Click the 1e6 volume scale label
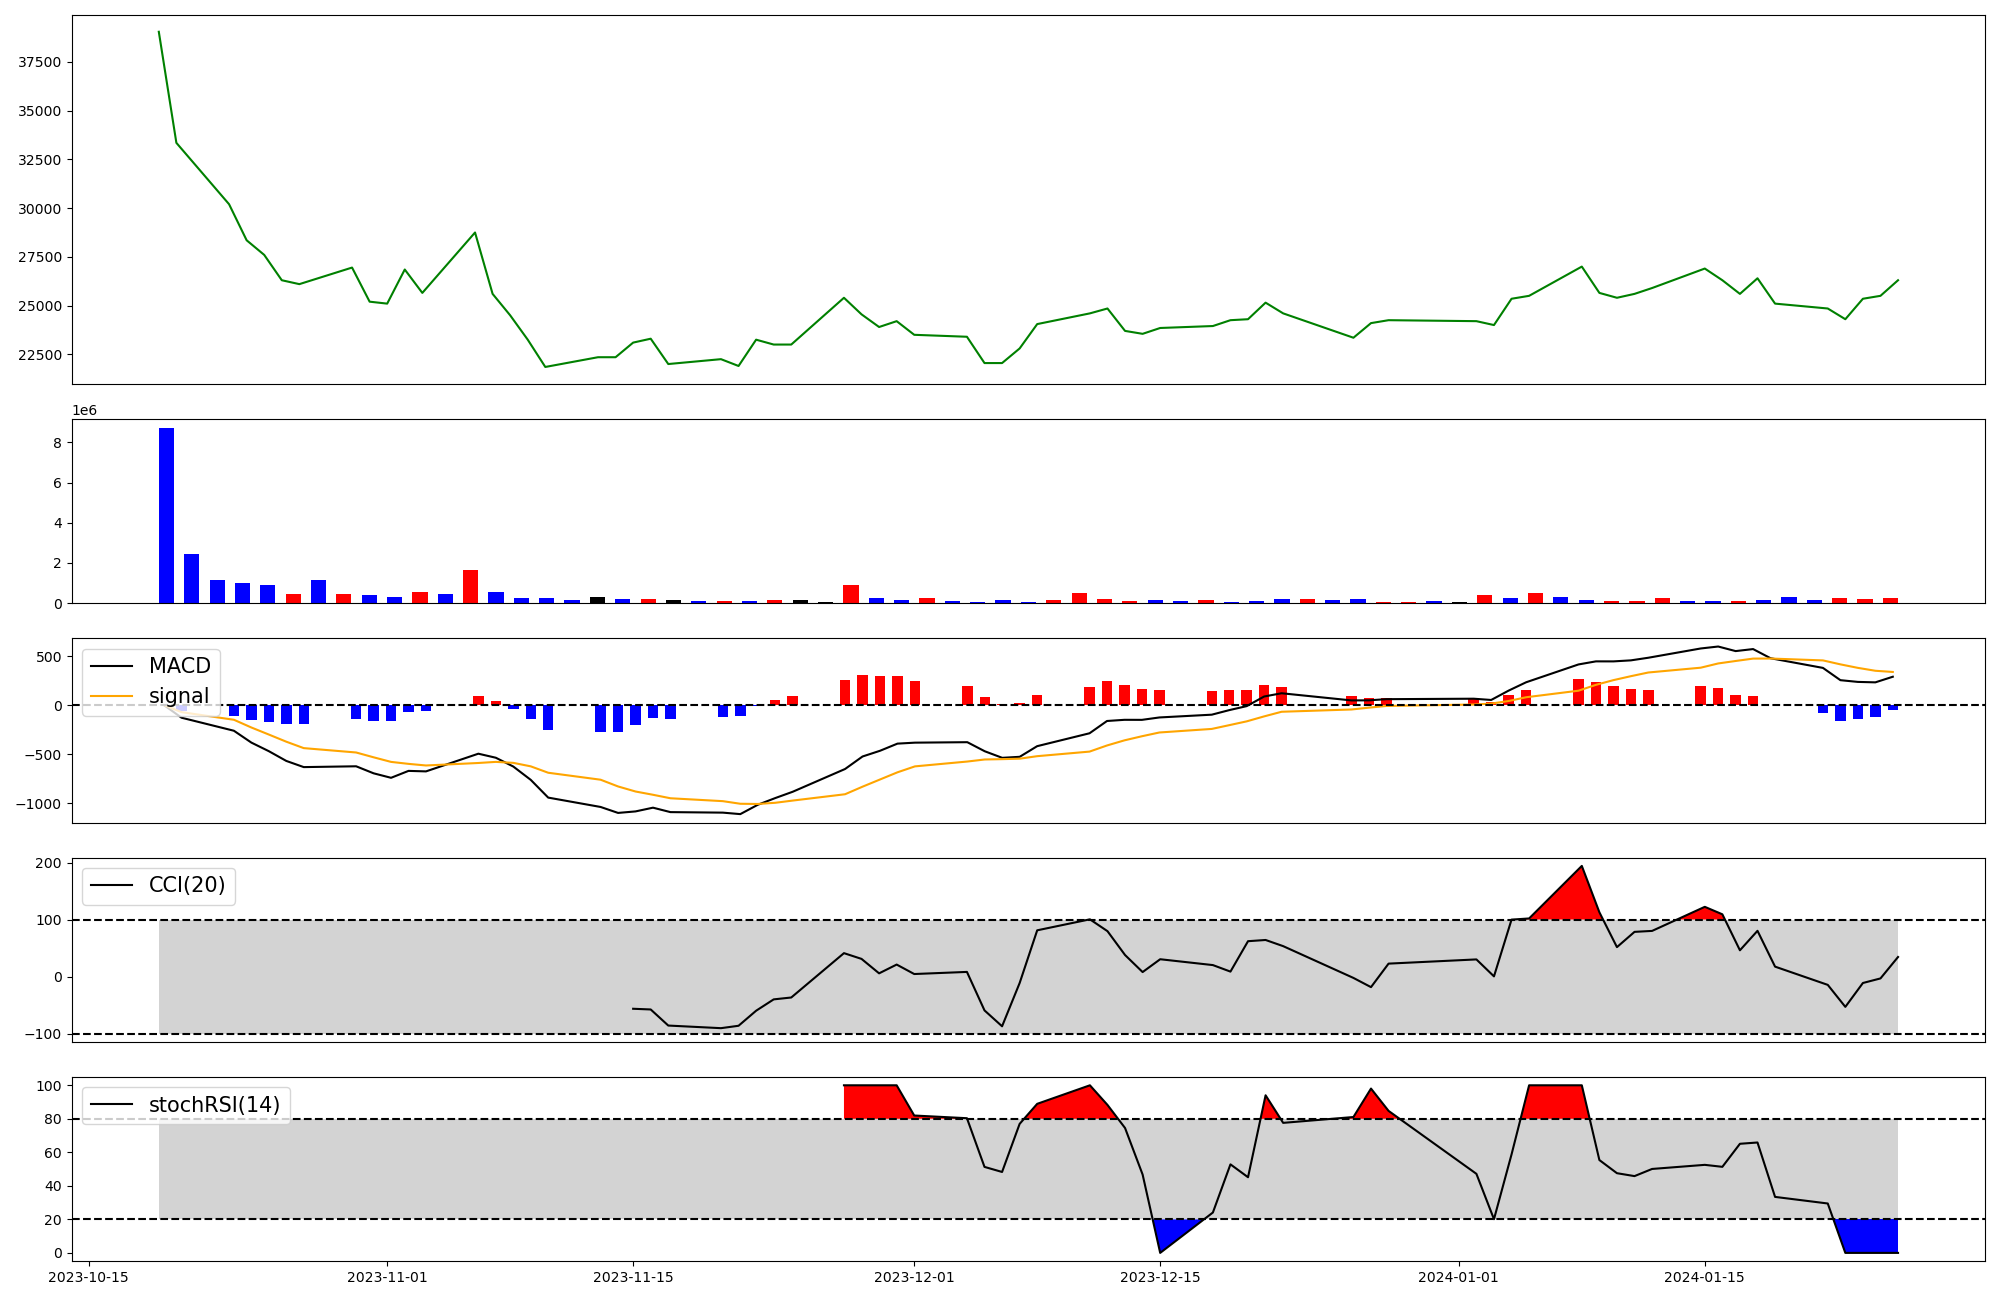 [84, 411]
